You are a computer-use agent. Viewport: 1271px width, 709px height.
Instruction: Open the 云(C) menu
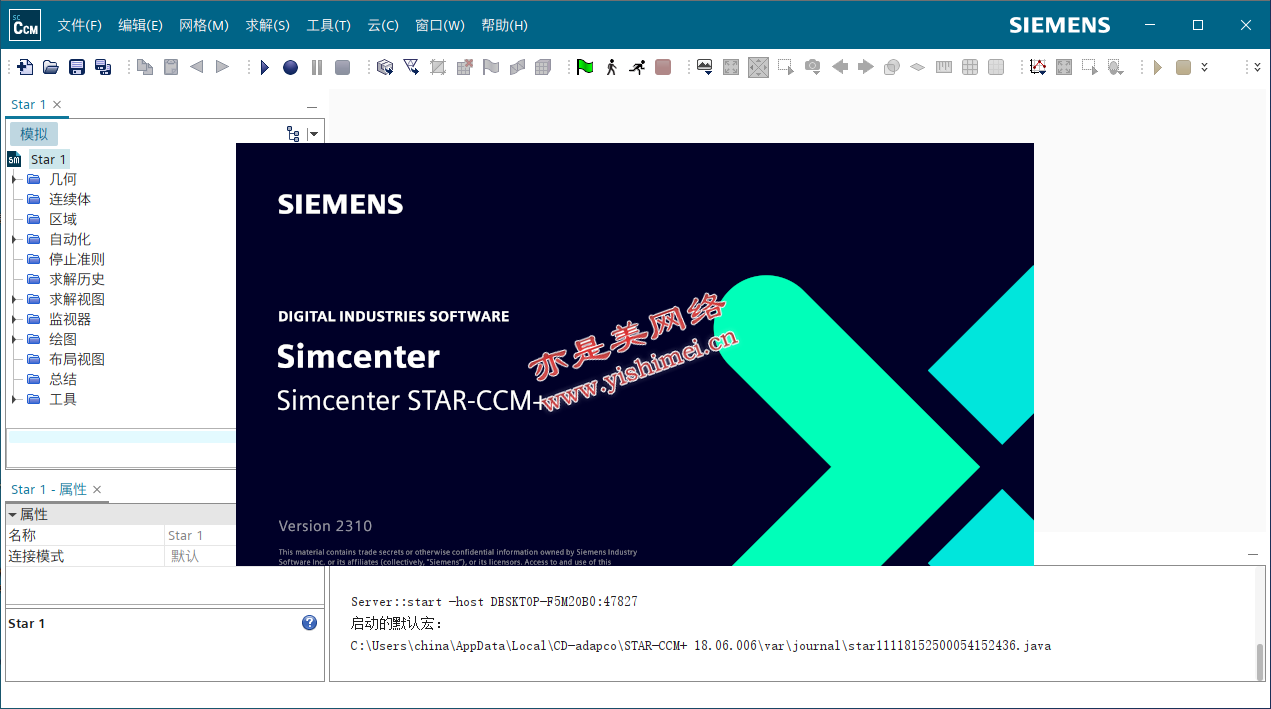coord(383,25)
